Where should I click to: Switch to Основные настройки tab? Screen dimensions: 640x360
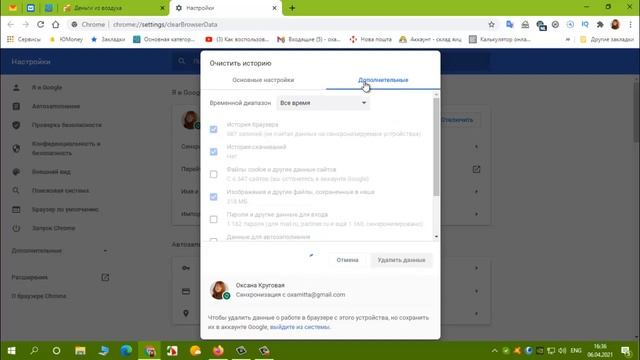click(x=263, y=80)
